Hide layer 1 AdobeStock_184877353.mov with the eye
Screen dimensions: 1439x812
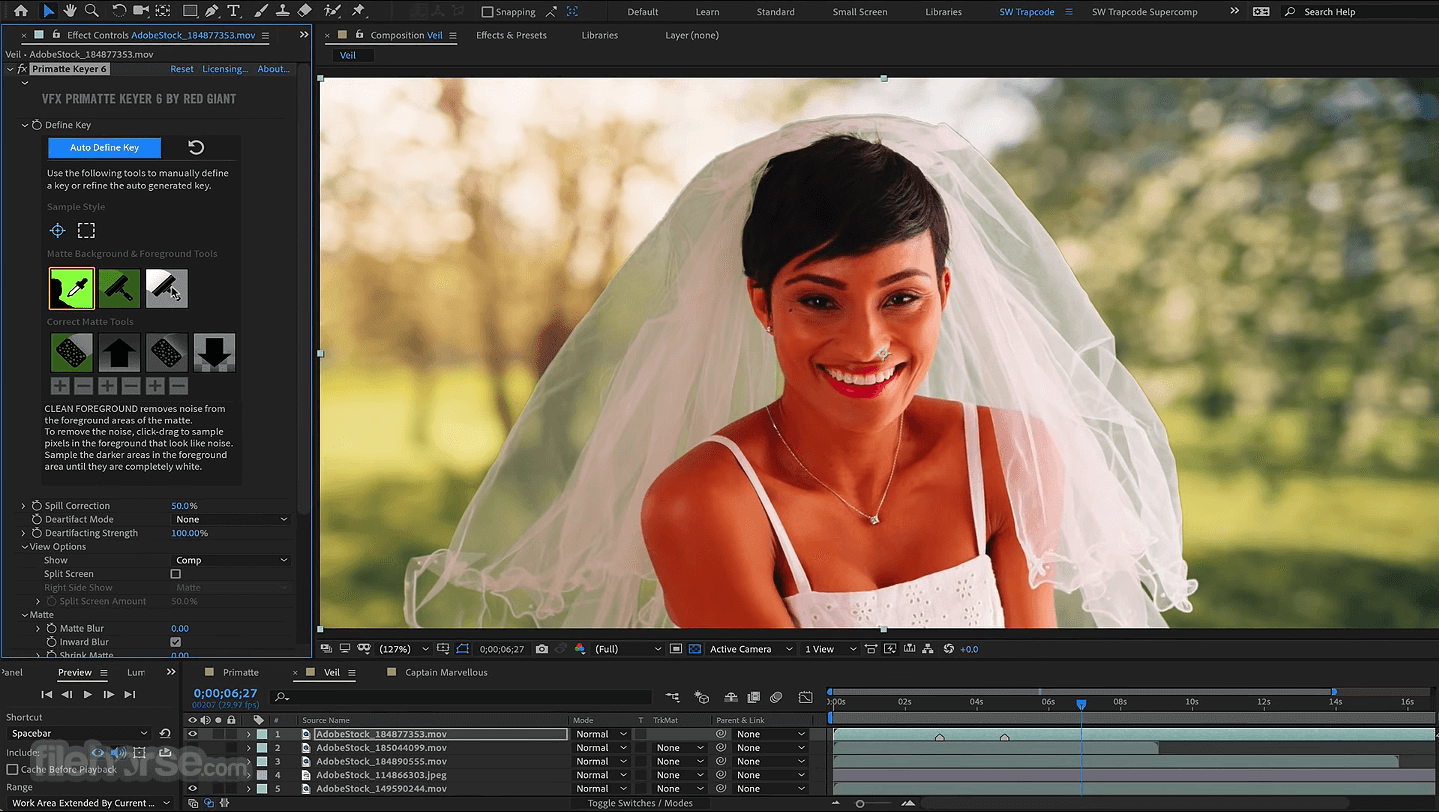(193, 734)
